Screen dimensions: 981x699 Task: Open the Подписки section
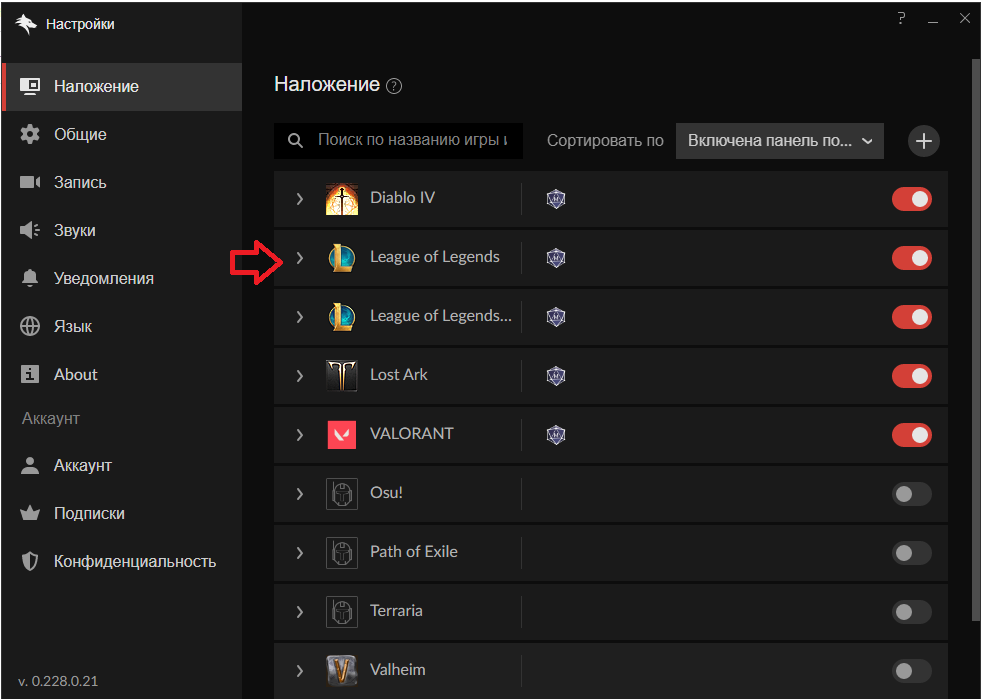point(122,514)
